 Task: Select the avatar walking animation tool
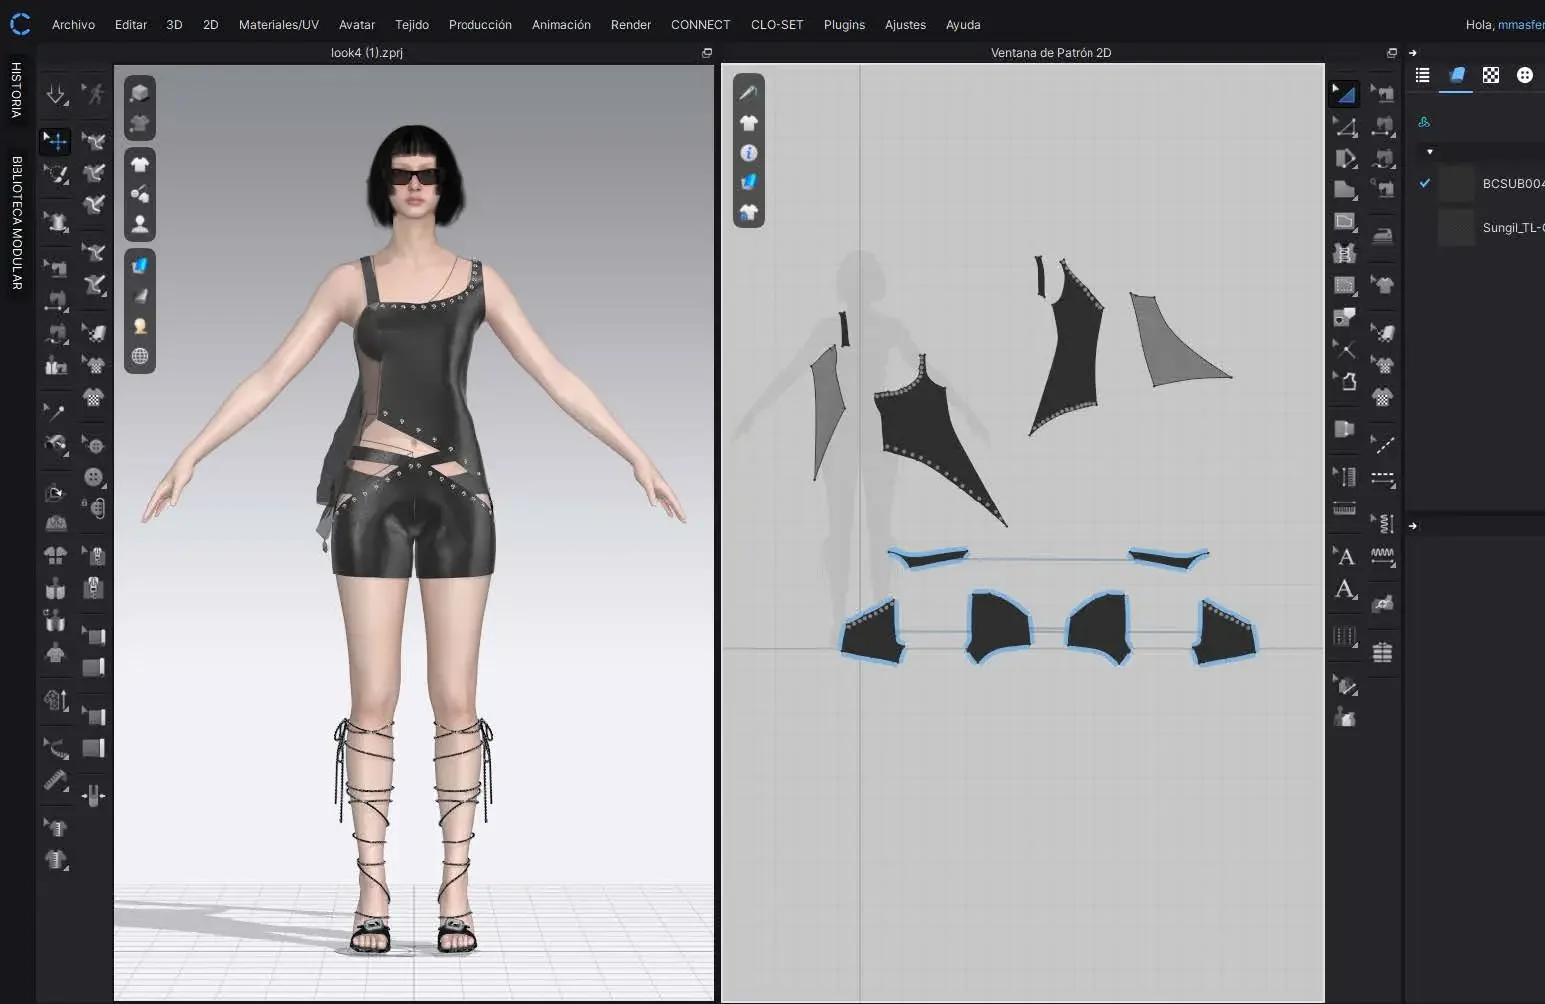[94, 94]
